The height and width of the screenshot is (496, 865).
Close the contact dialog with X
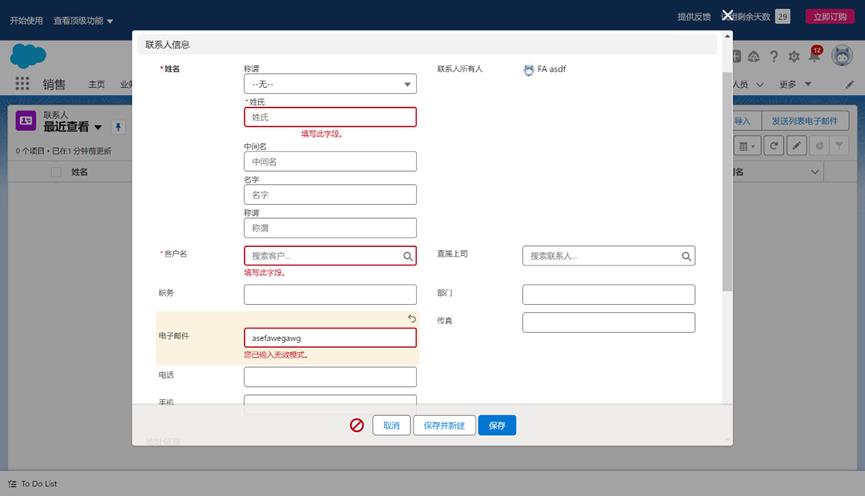point(728,16)
